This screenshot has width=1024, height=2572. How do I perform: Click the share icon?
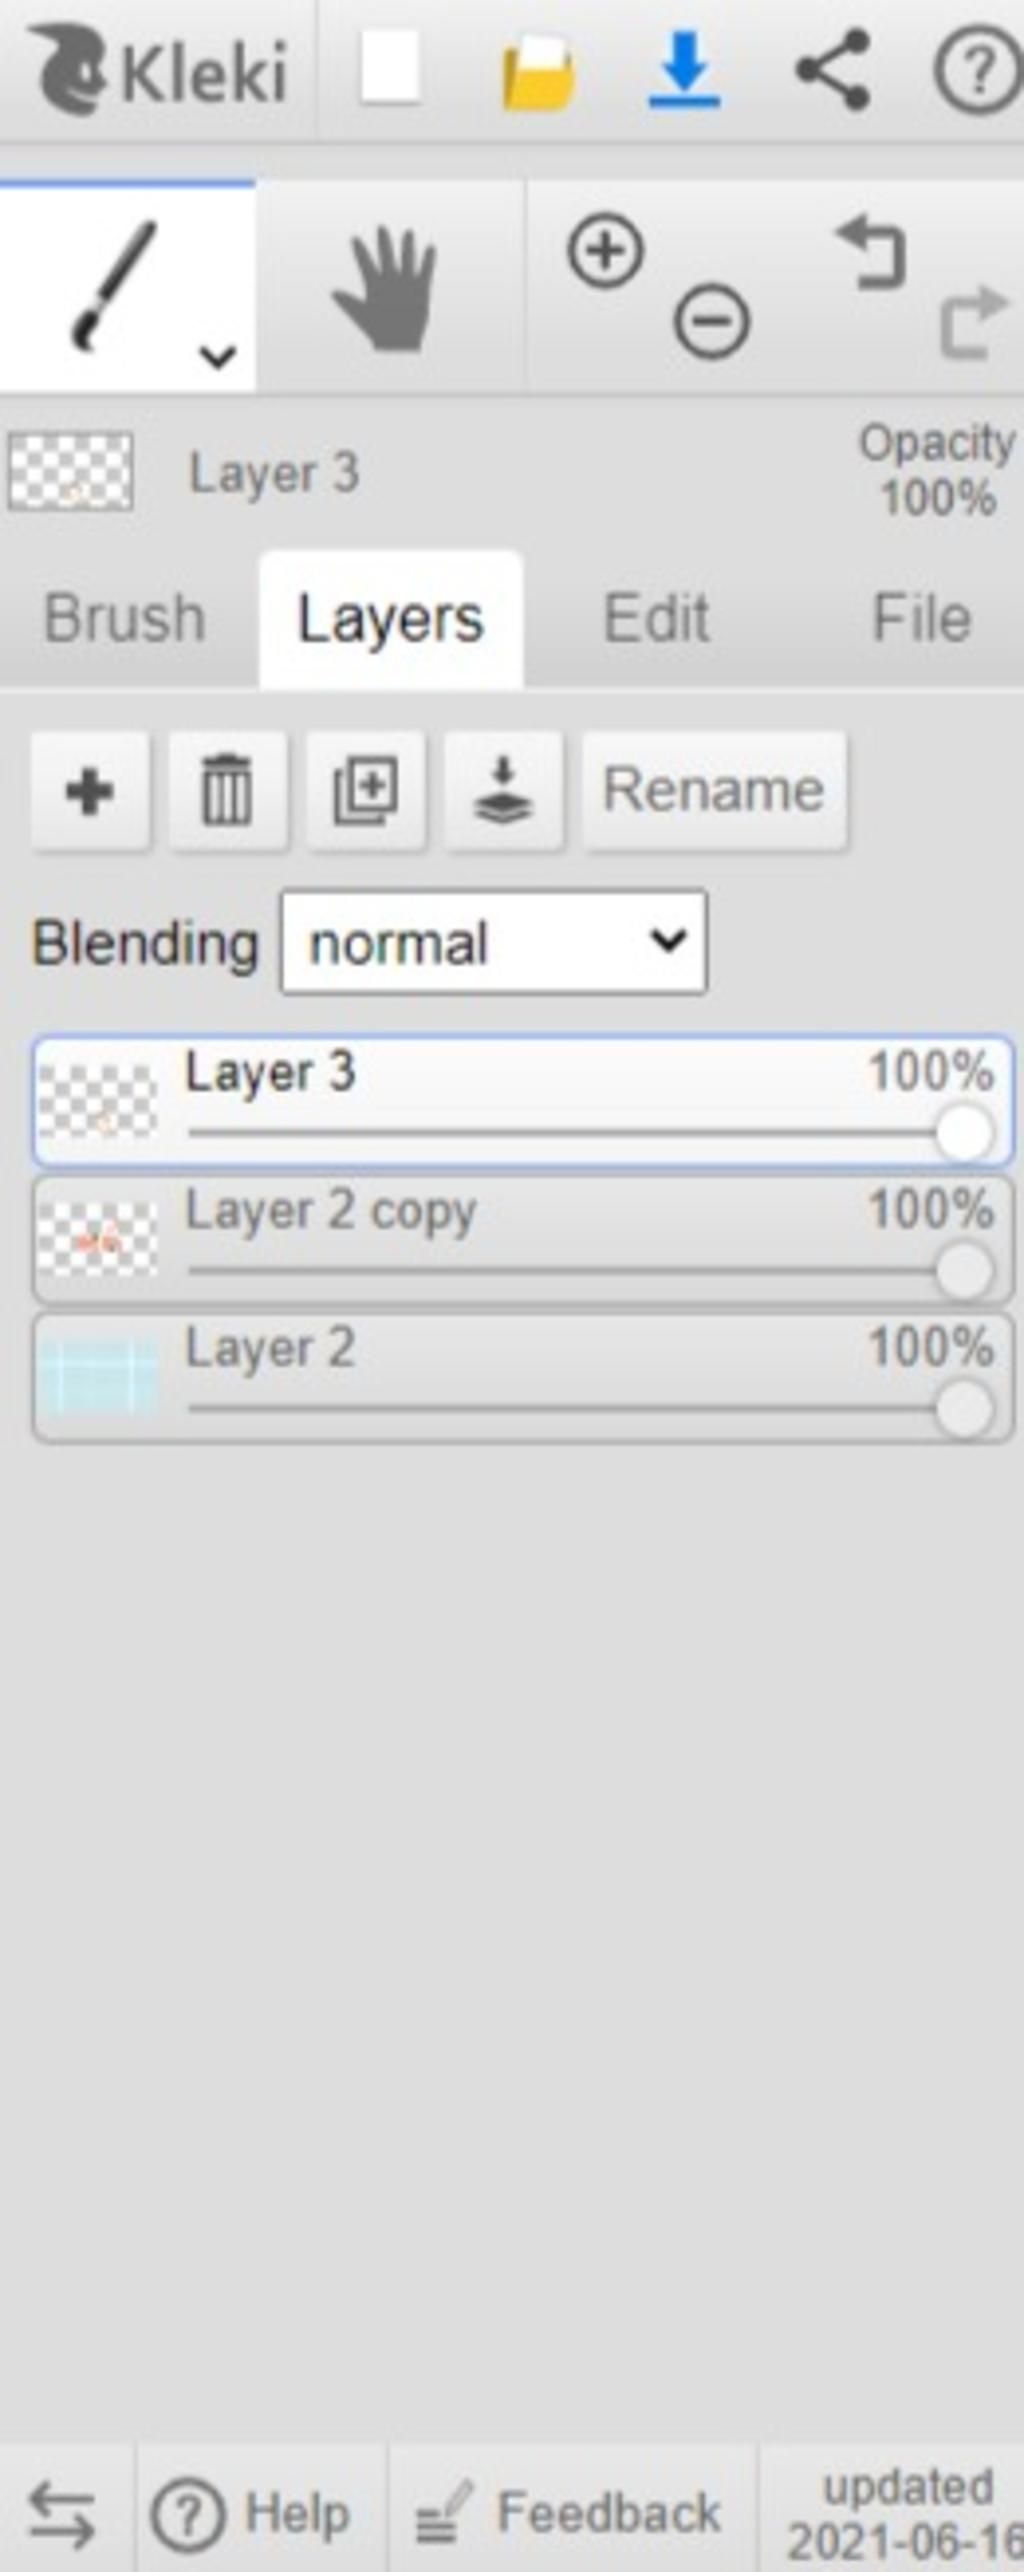832,70
